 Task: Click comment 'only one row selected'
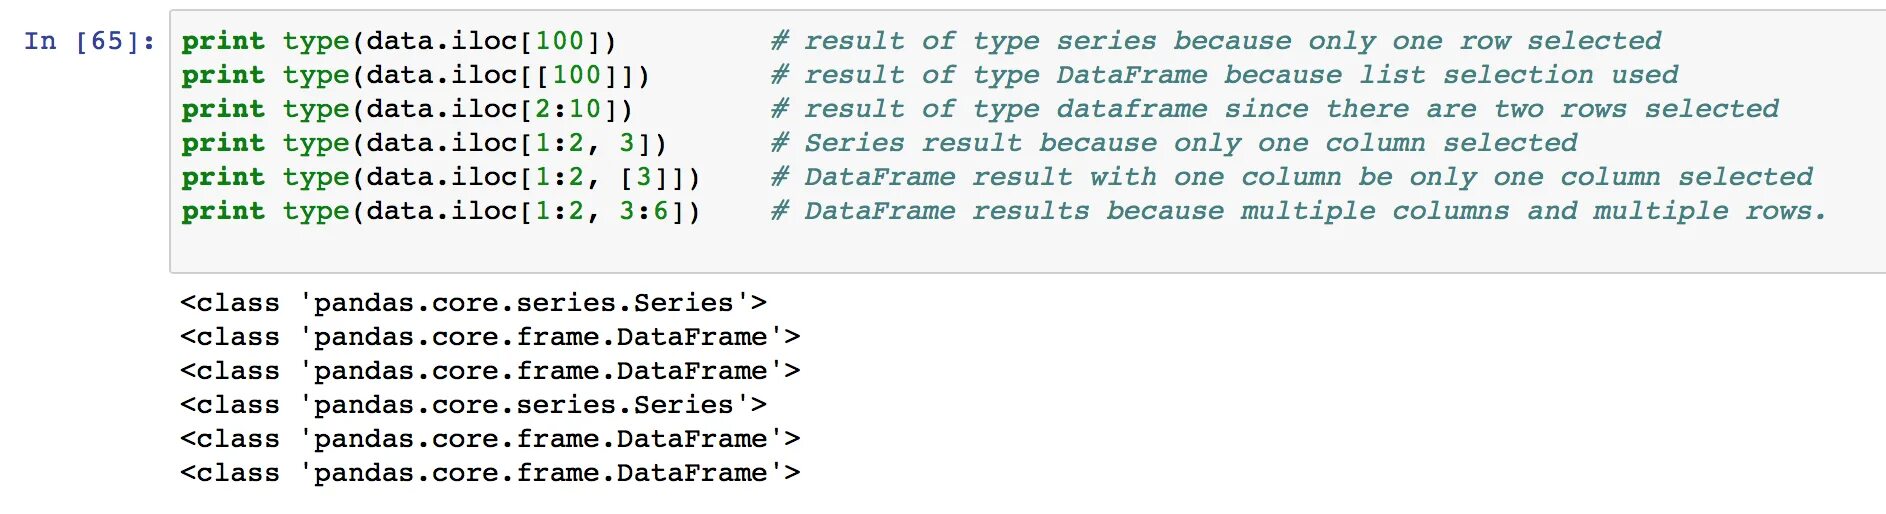pyautogui.click(x=1484, y=41)
